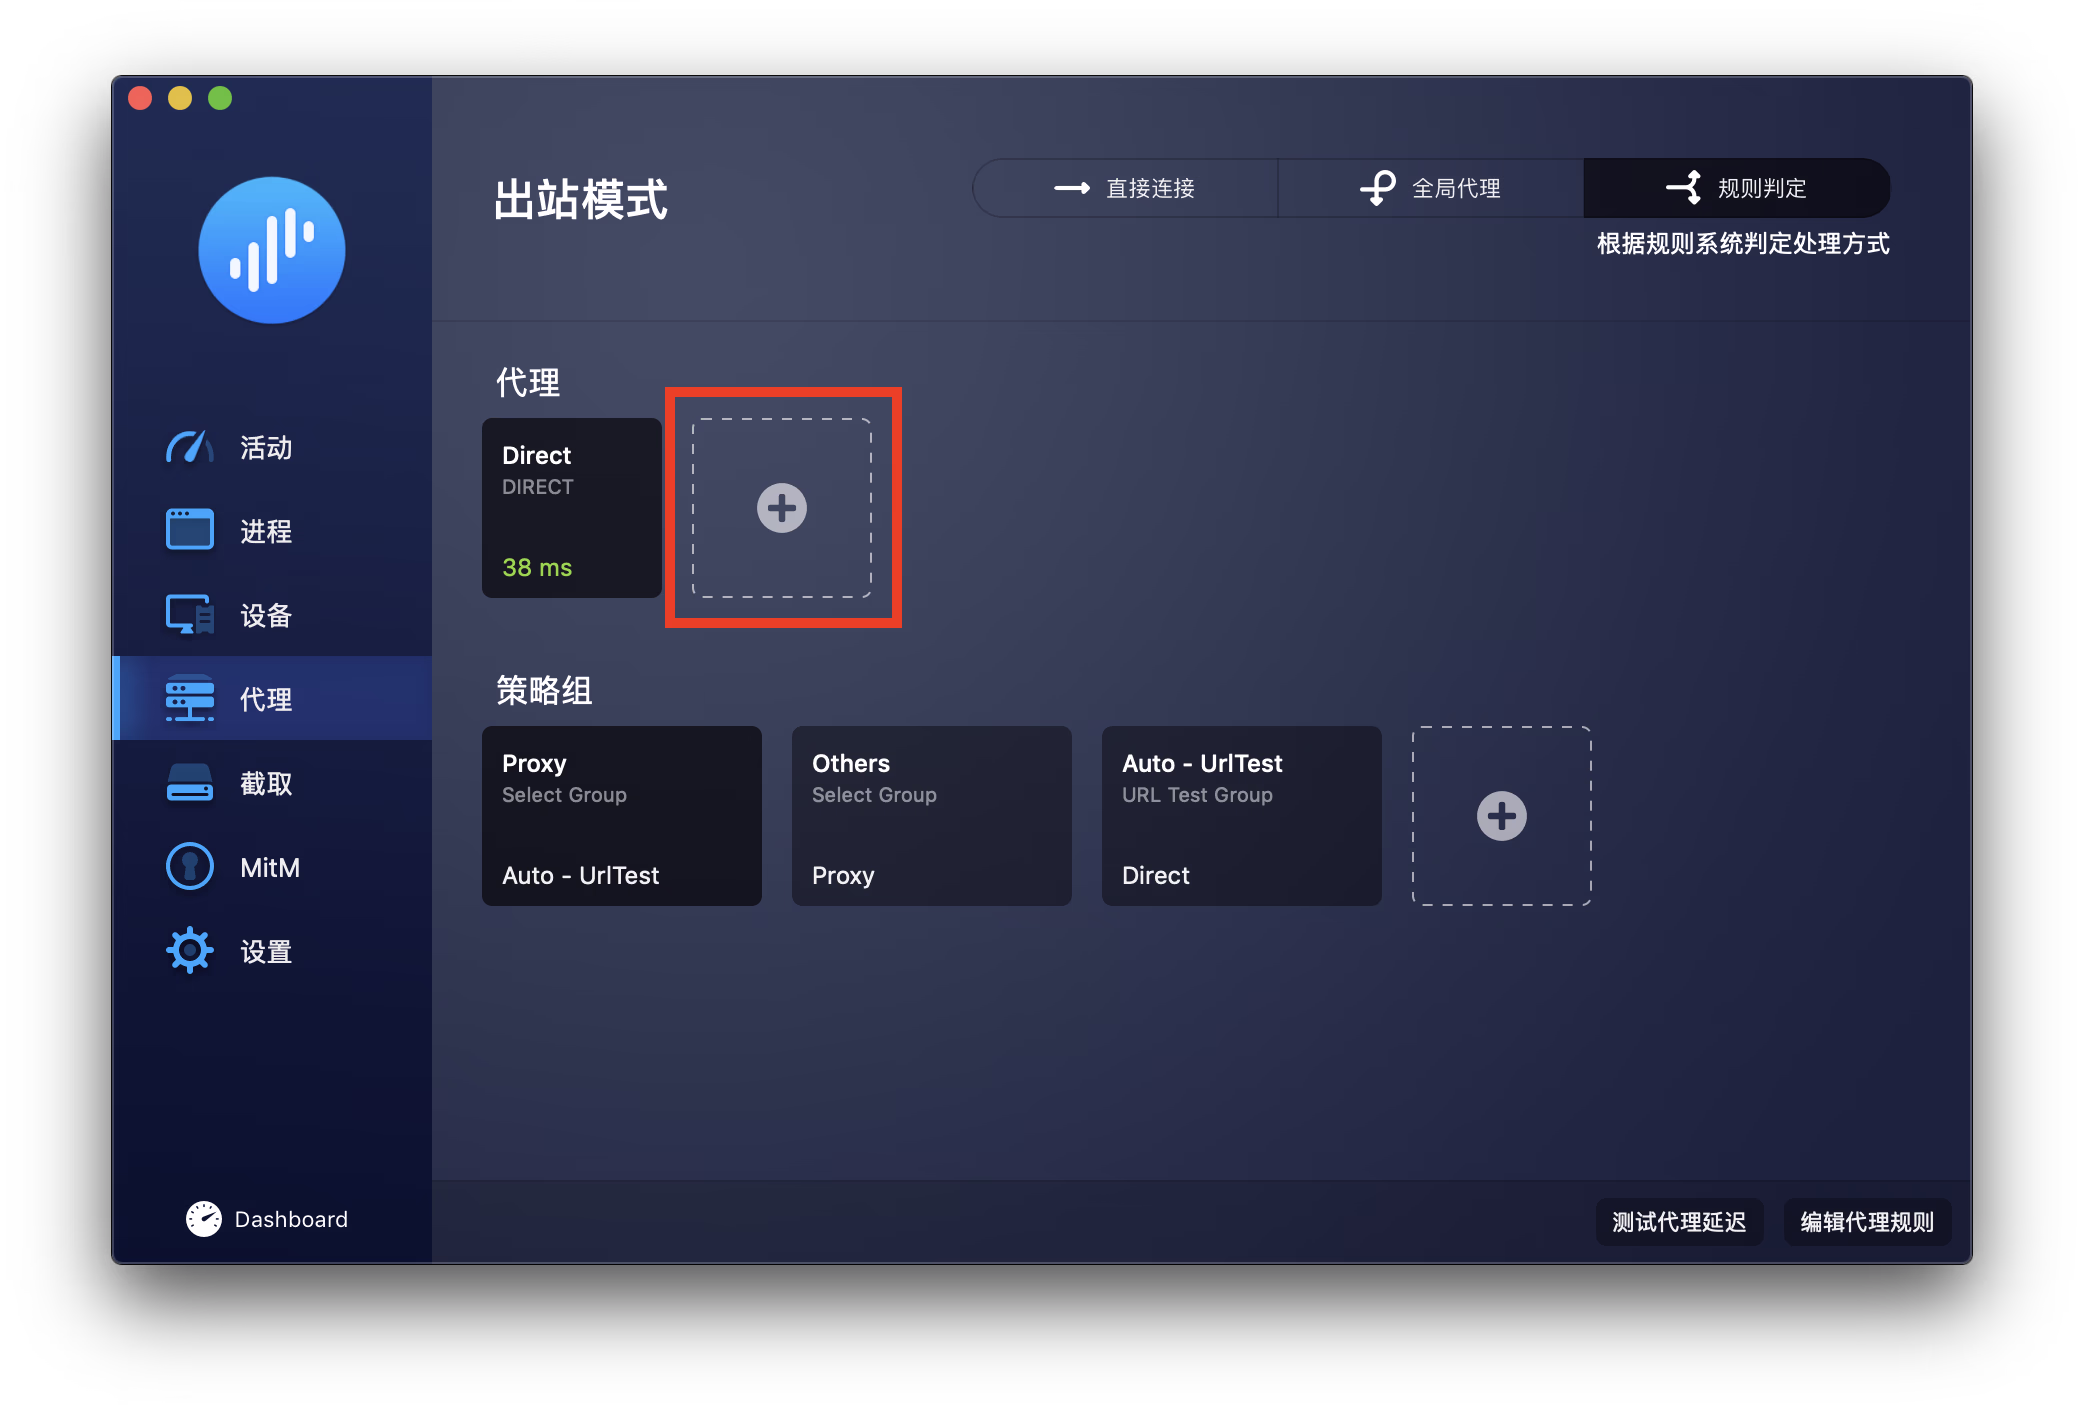Select the Direct proxy card

(x=572, y=508)
